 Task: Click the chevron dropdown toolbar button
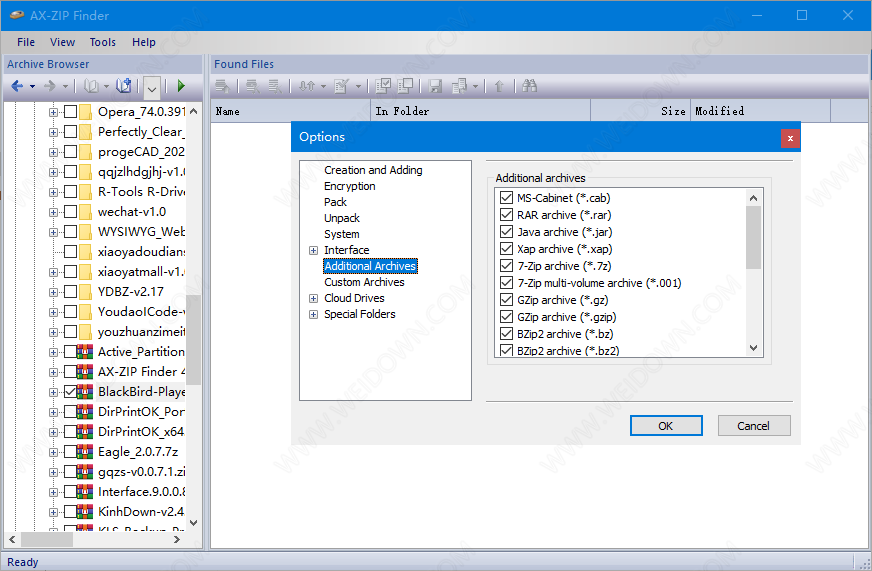(152, 87)
